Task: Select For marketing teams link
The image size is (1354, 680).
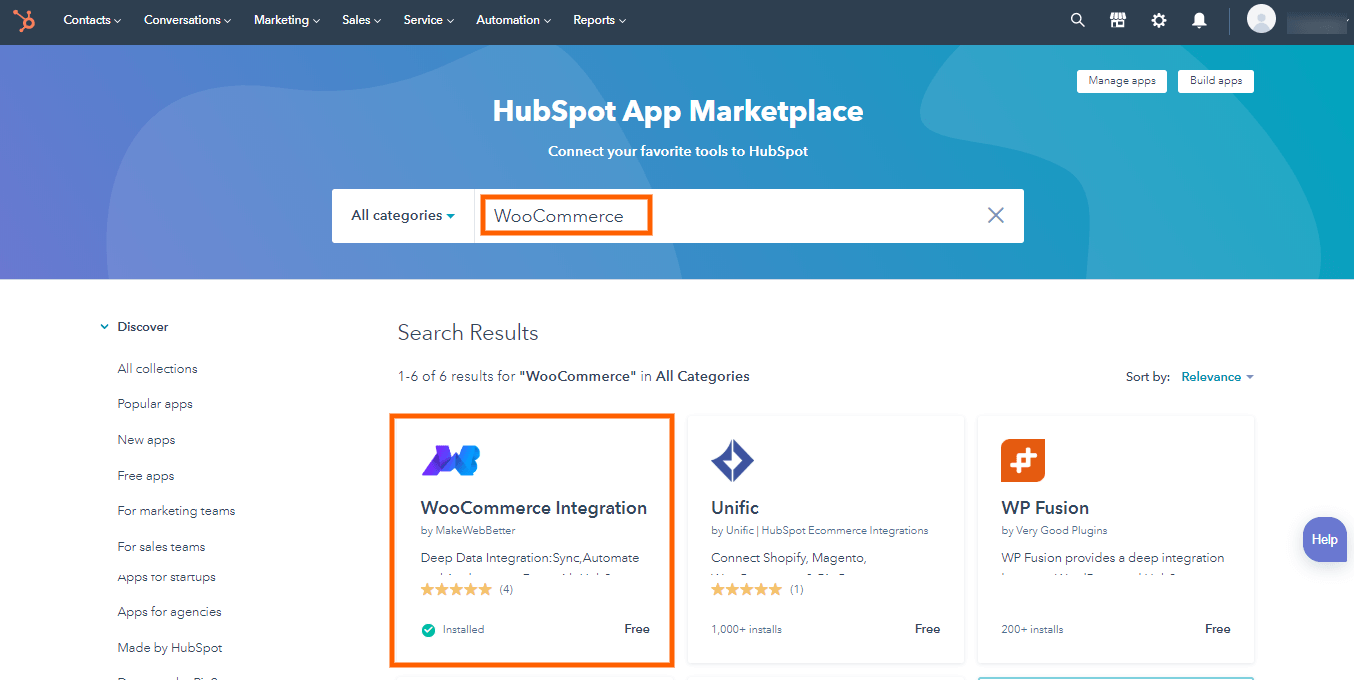Action: click(176, 511)
